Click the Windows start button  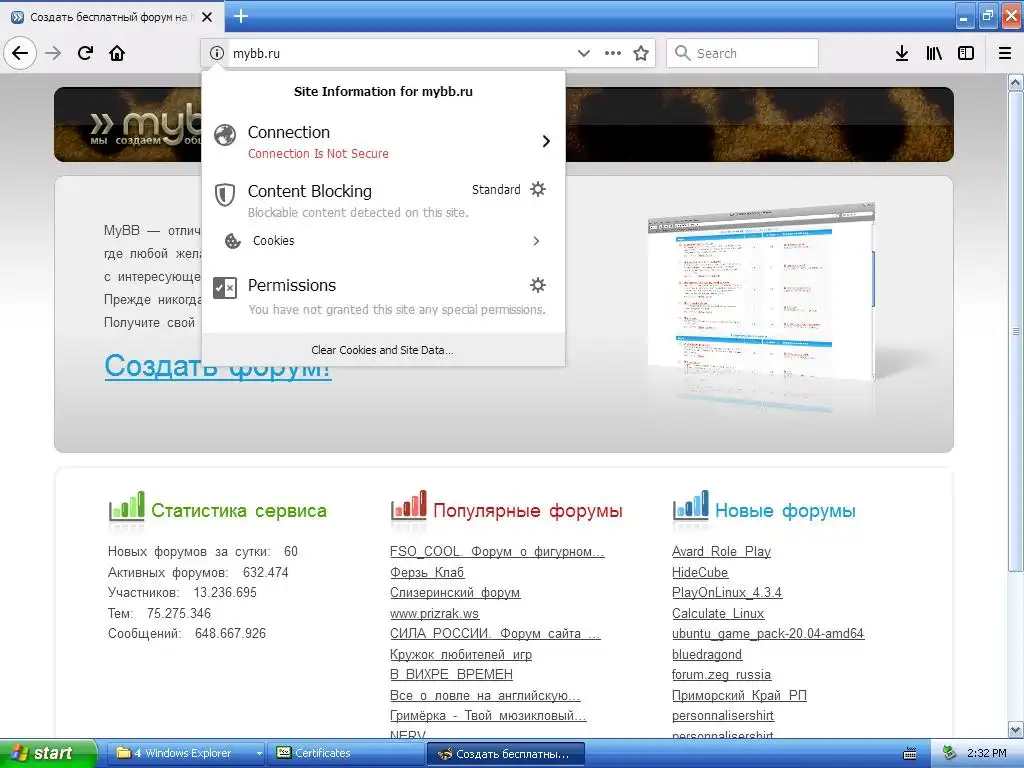point(48,754)
